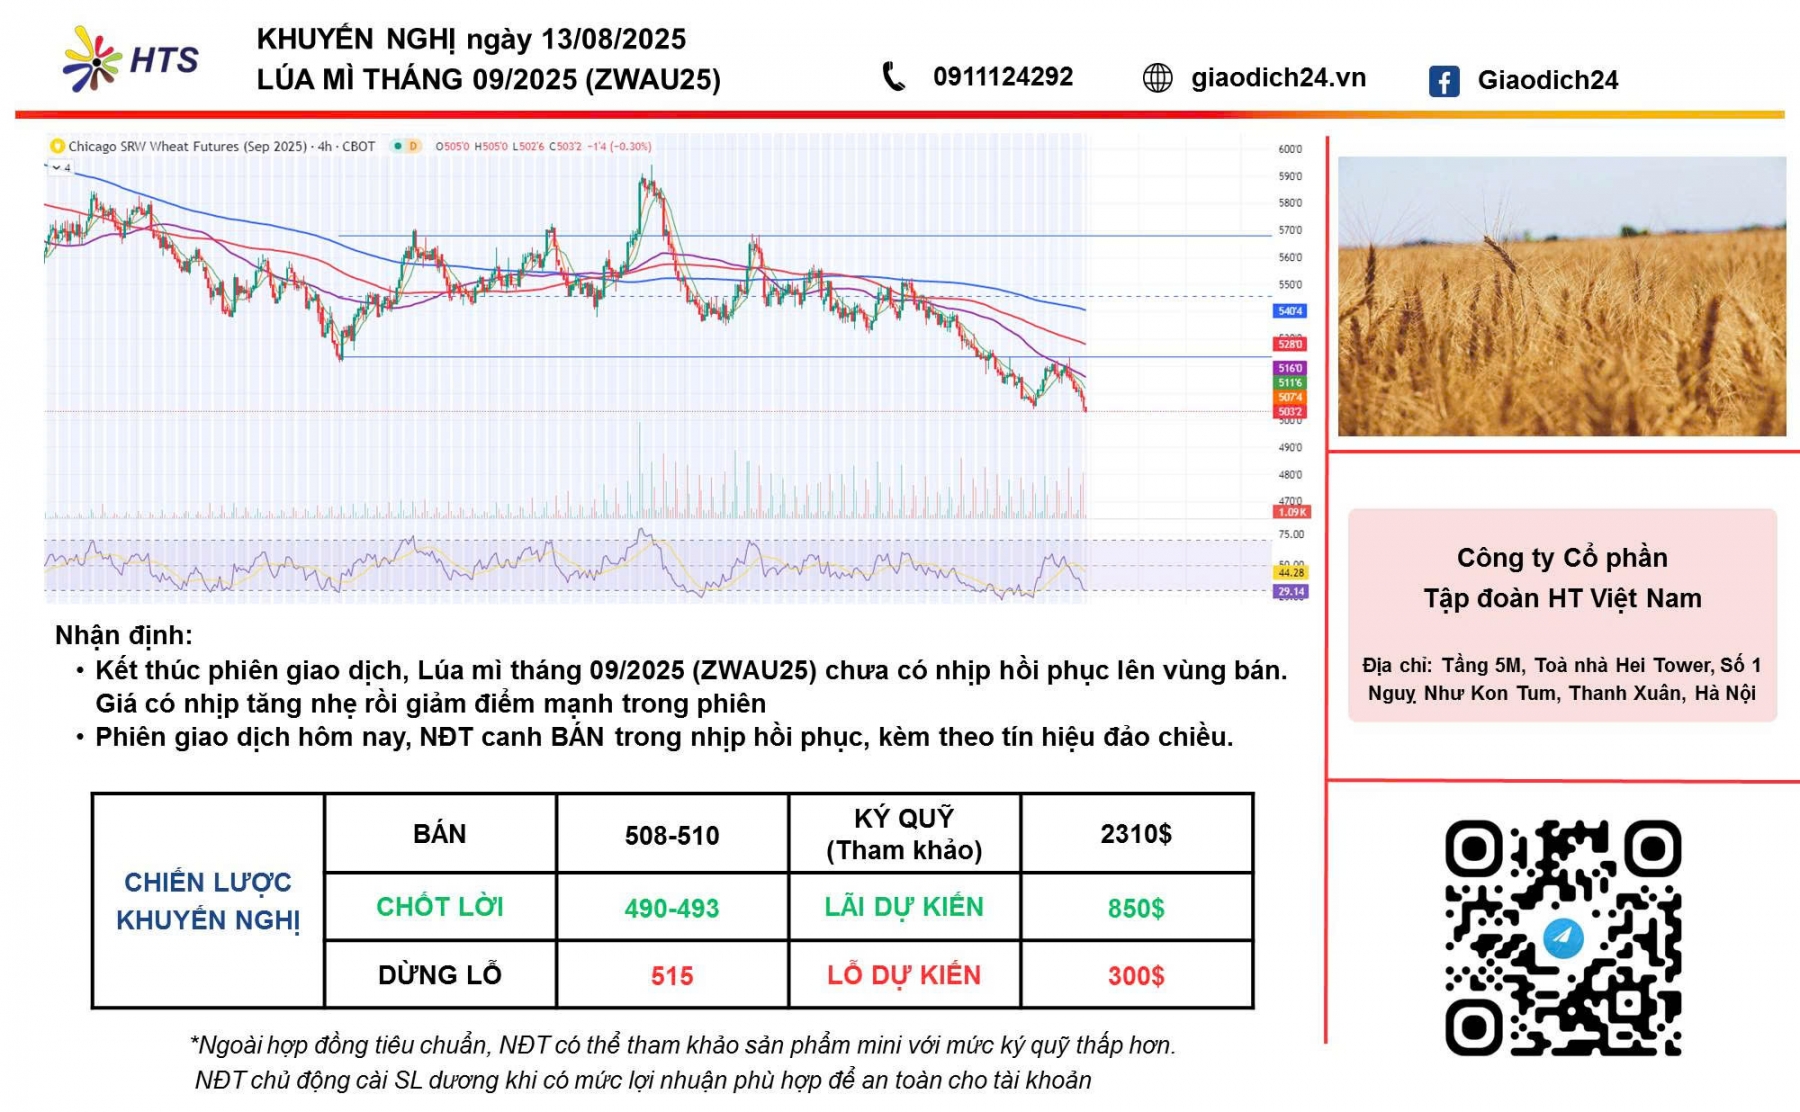Viewport: 1800px width, 1112px height.
Task: Click the note about cài SL dương
Action: pyautogui.click(x=643, y=1080)
